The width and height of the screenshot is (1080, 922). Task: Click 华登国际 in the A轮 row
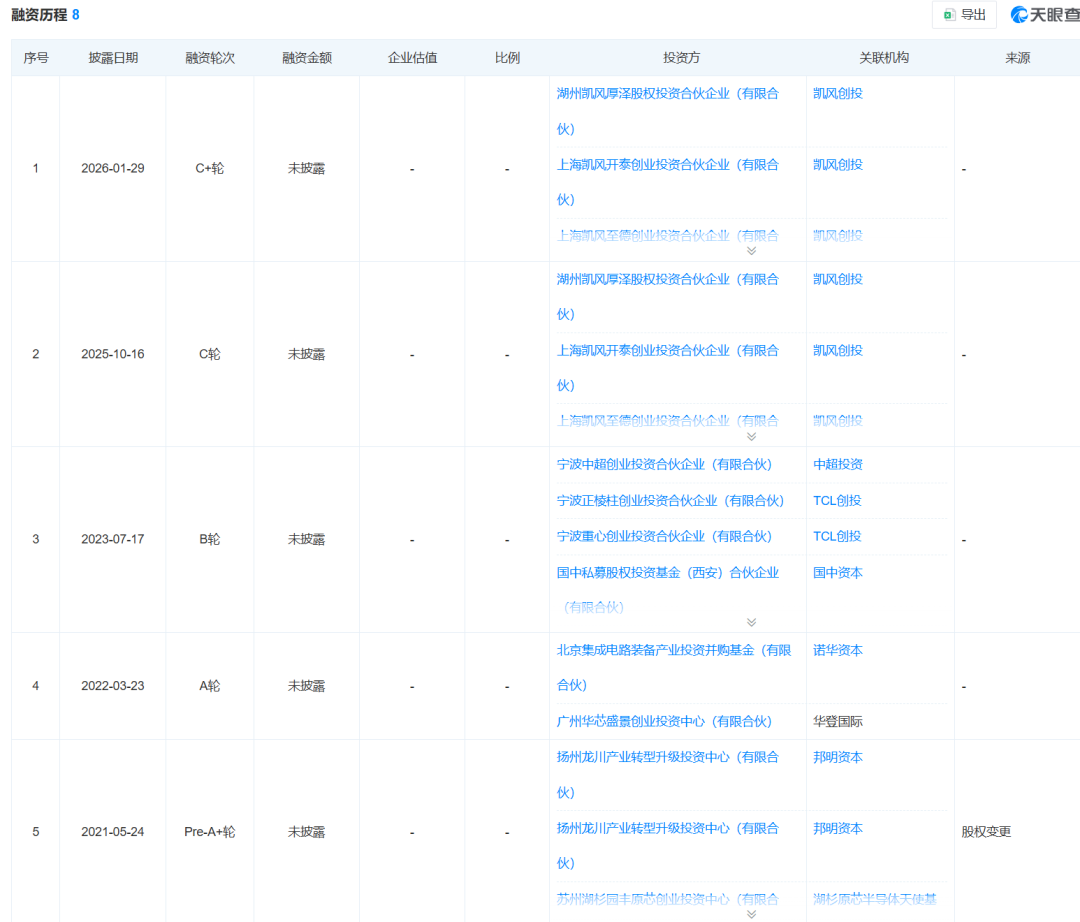[837, 722]
